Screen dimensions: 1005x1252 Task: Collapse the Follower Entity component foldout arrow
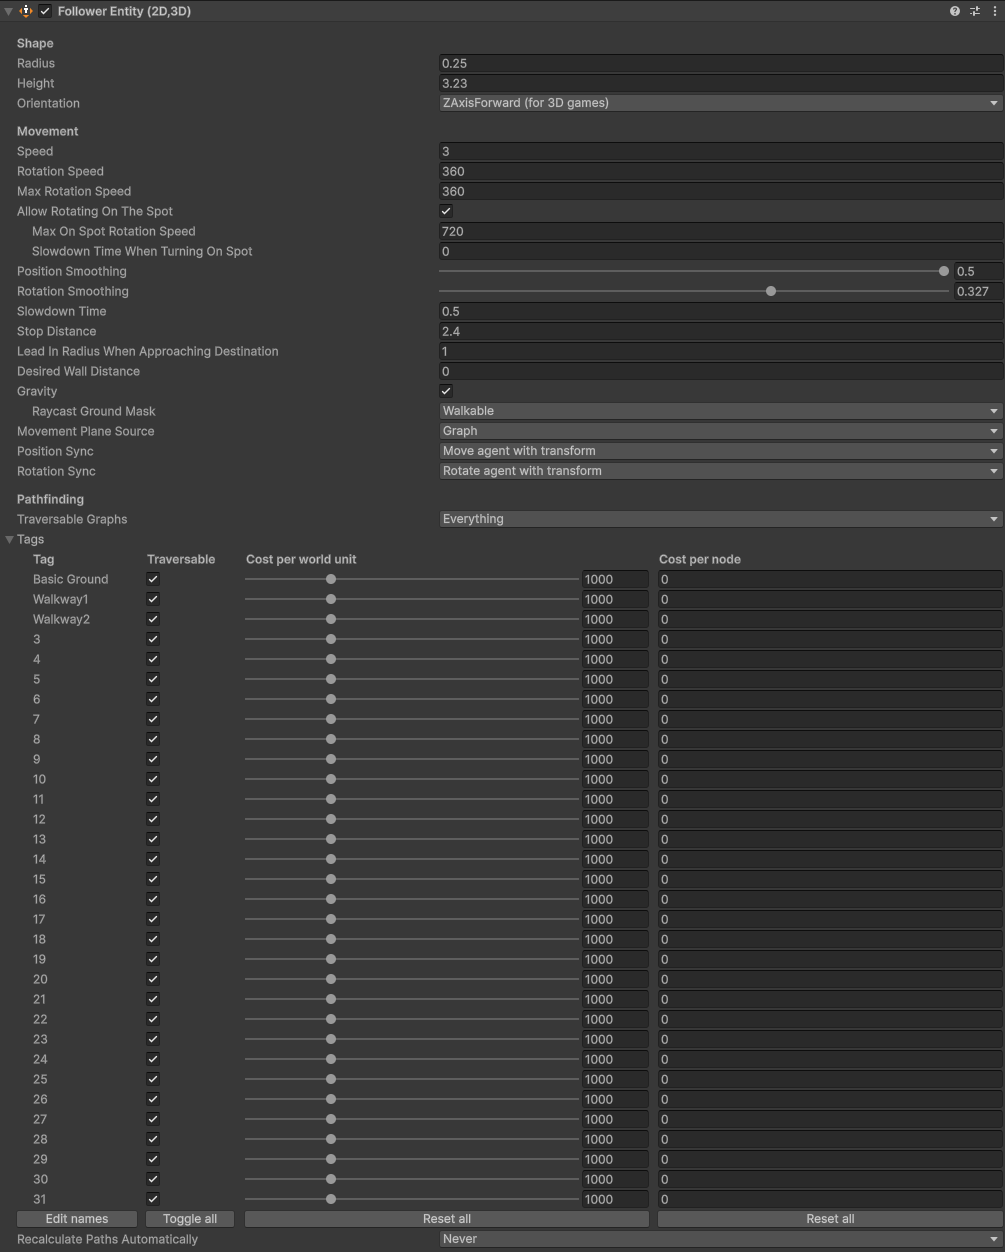pos(9,11)
